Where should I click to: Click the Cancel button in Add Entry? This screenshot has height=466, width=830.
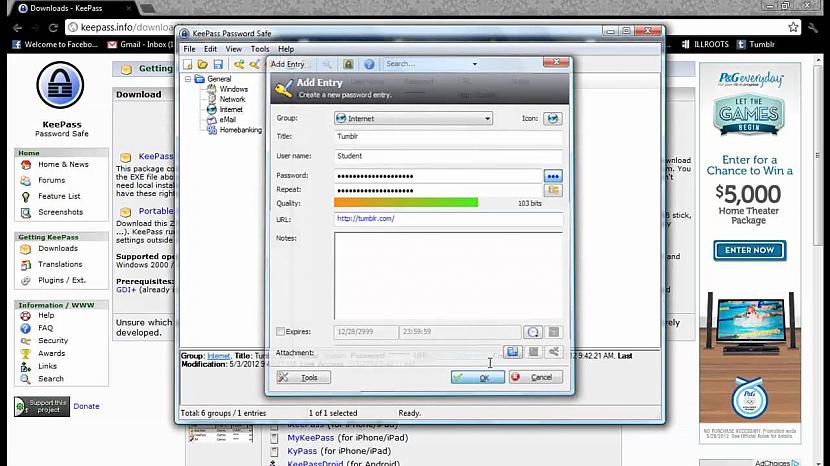[x=536, y=378]
